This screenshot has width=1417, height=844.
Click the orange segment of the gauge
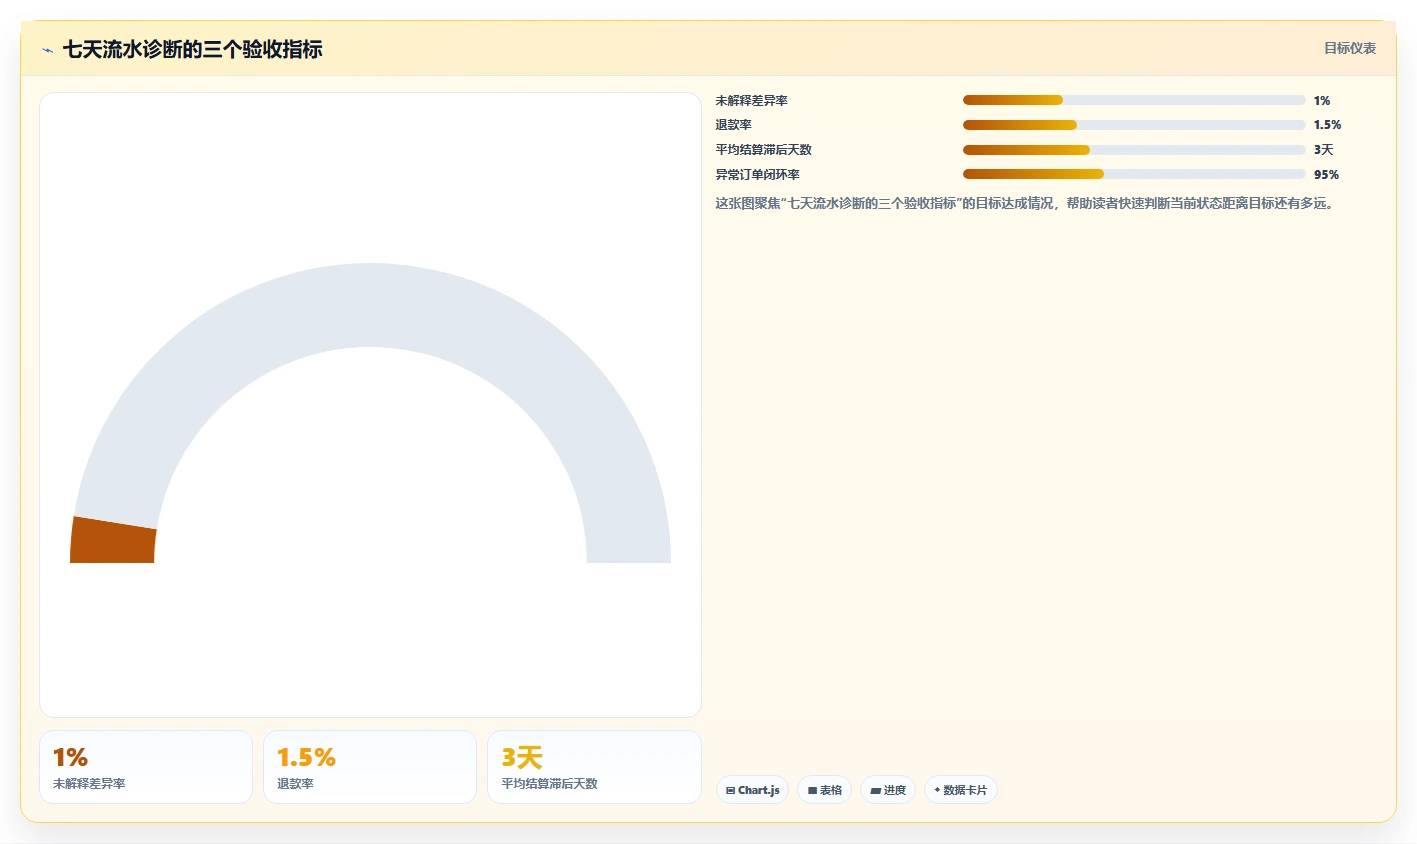(x=113, y=542)
